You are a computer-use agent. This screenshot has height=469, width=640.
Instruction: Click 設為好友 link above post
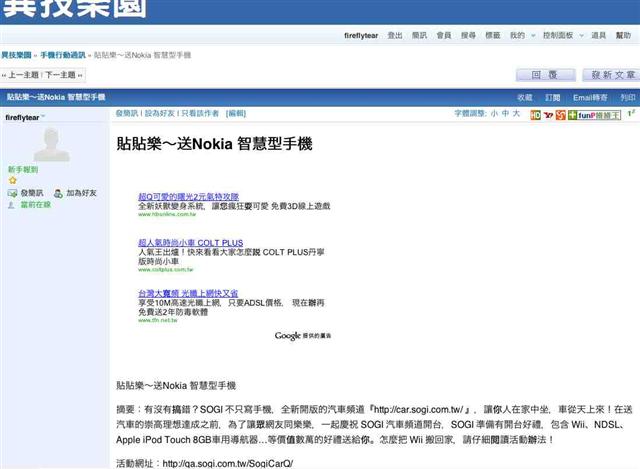click(x=160, y=113)
